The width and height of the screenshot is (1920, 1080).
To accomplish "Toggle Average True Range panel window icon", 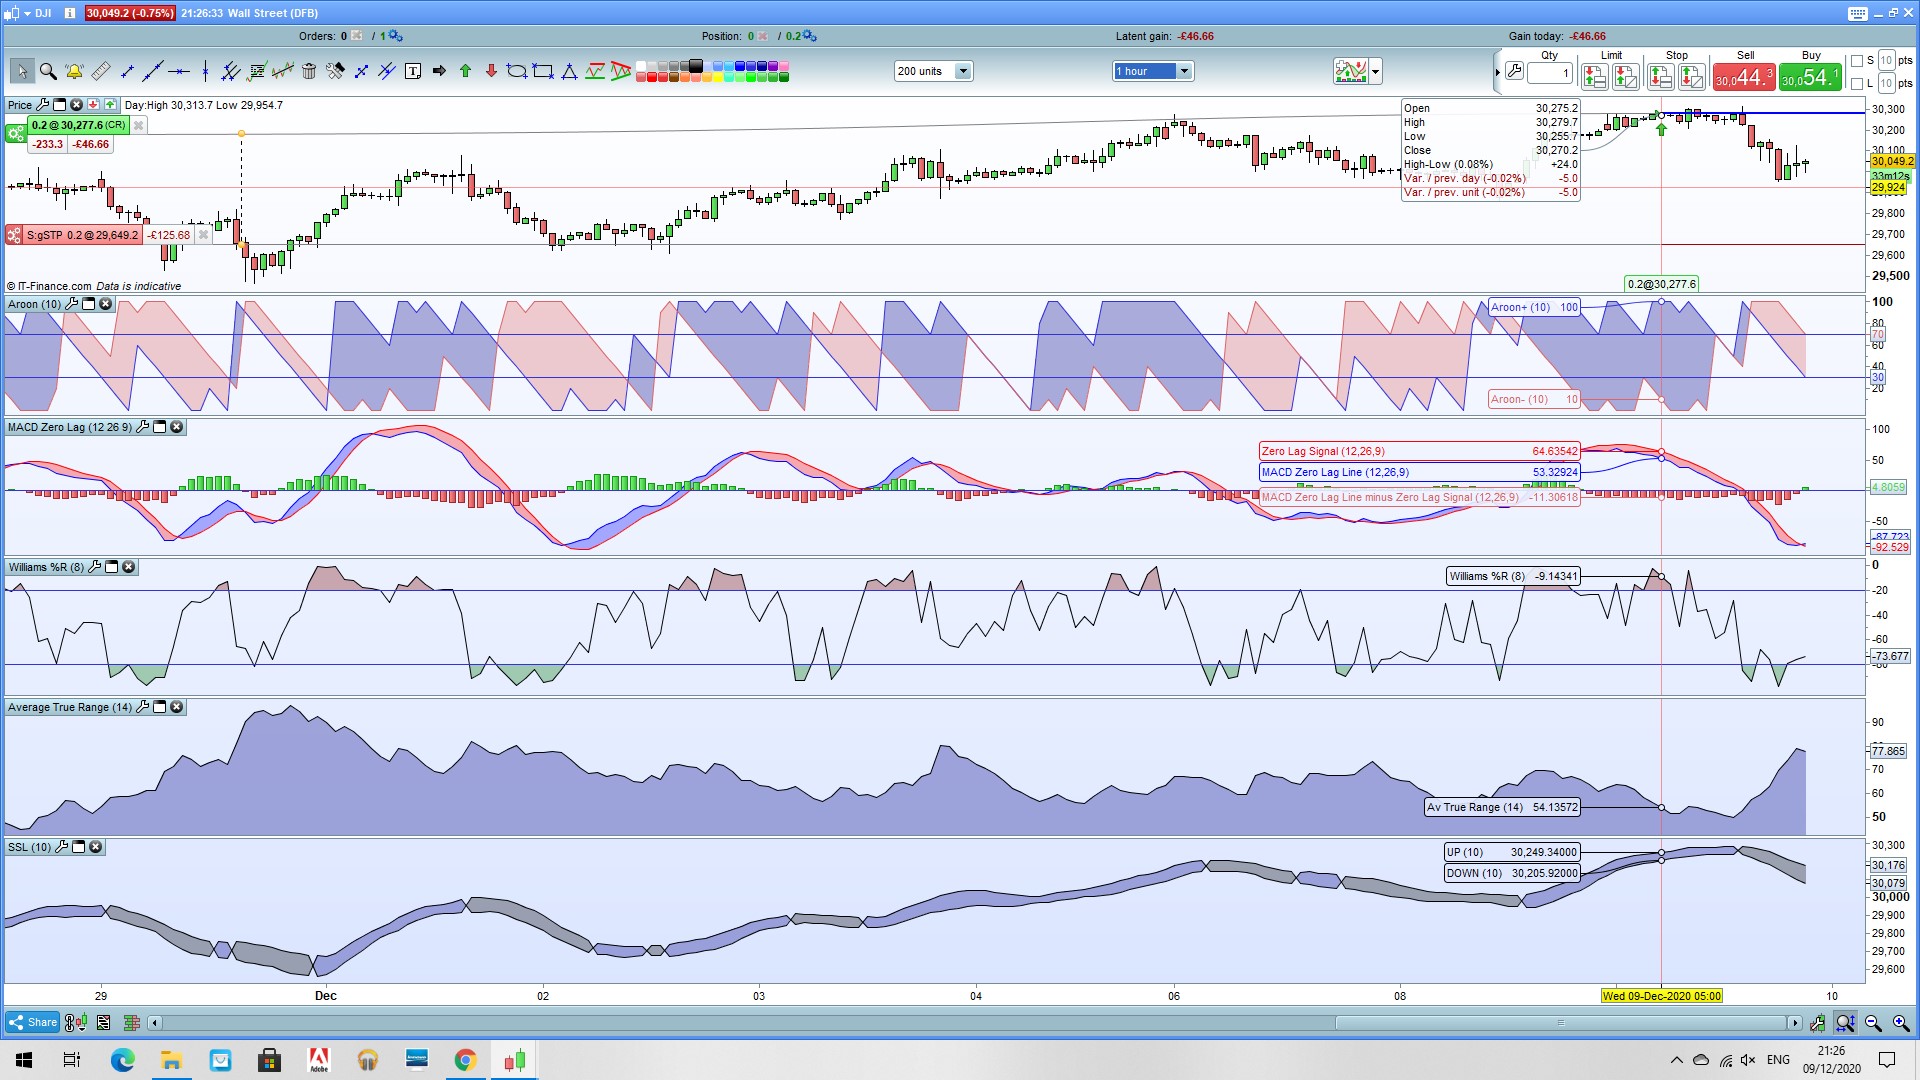I will (x=159, y=707).
